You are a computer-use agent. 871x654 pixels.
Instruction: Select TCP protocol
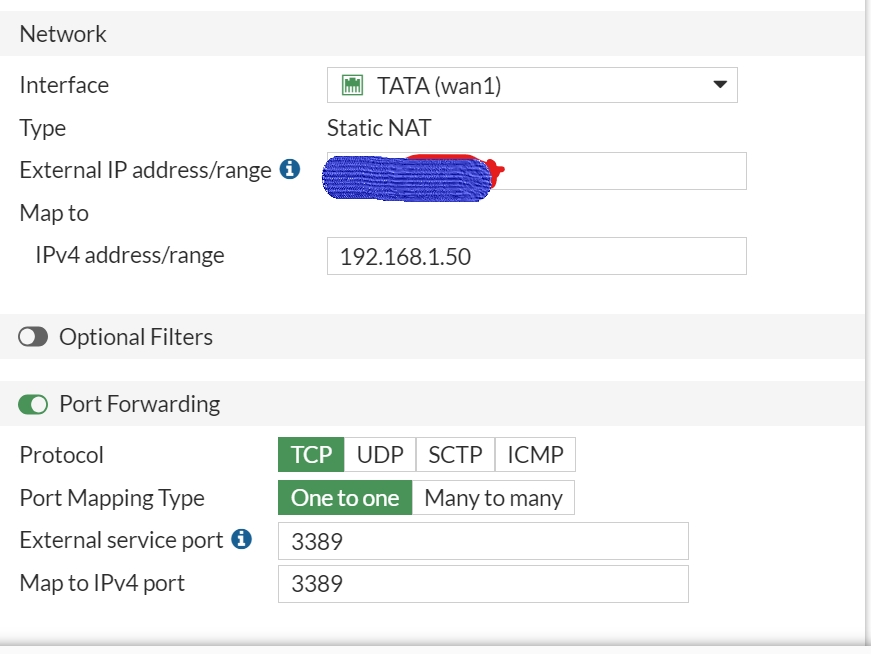pos(311,455)
